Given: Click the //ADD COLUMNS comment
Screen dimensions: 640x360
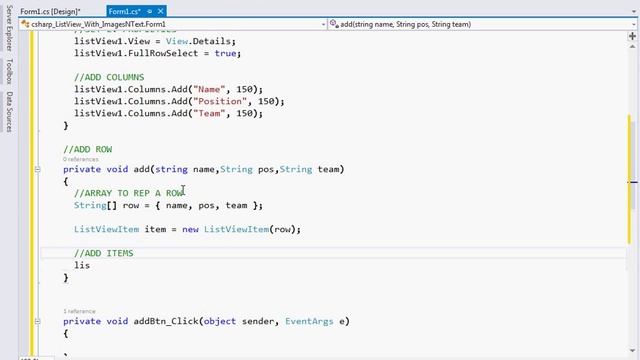Looking at the screenshot, I should click(109, 77).
